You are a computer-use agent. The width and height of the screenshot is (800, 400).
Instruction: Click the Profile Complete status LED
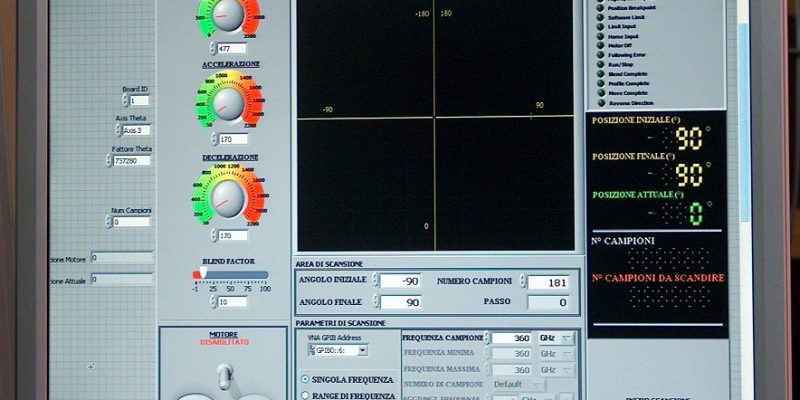tap(600, 83)
